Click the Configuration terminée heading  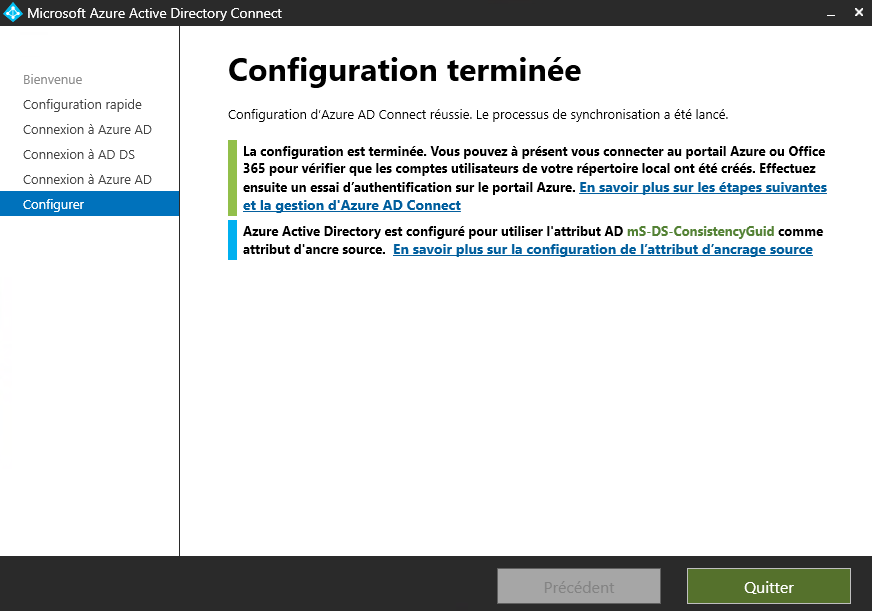click(404, 71)
